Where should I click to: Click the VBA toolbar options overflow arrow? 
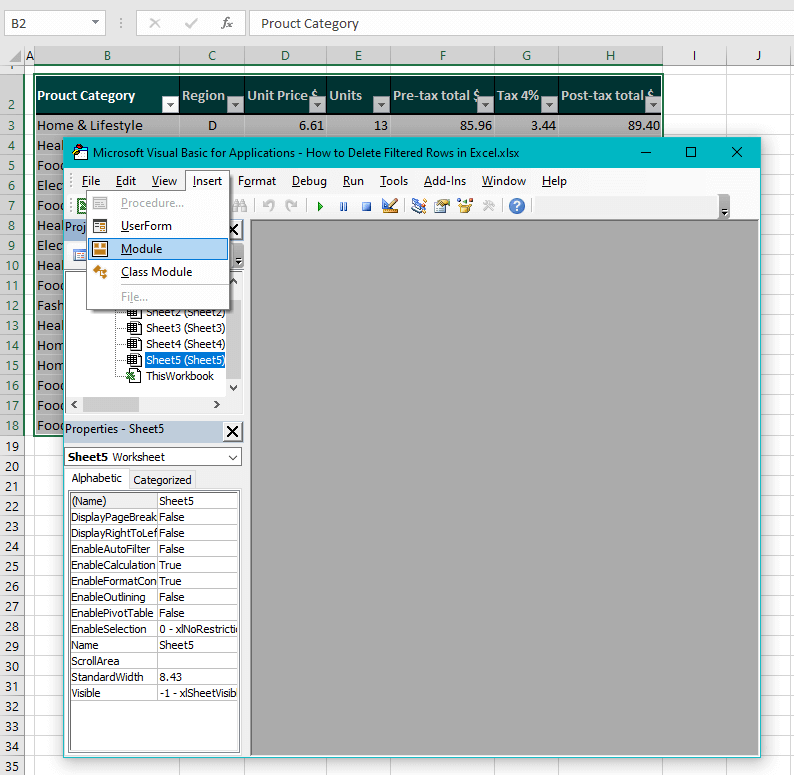pyautogui.click(x=725, y=207)
